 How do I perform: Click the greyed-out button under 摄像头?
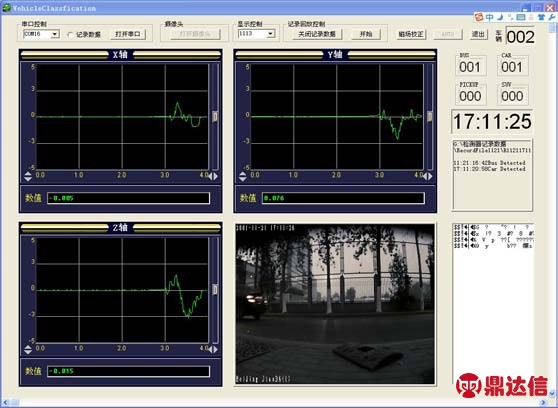pyautogui.click(x=195, y=34)
